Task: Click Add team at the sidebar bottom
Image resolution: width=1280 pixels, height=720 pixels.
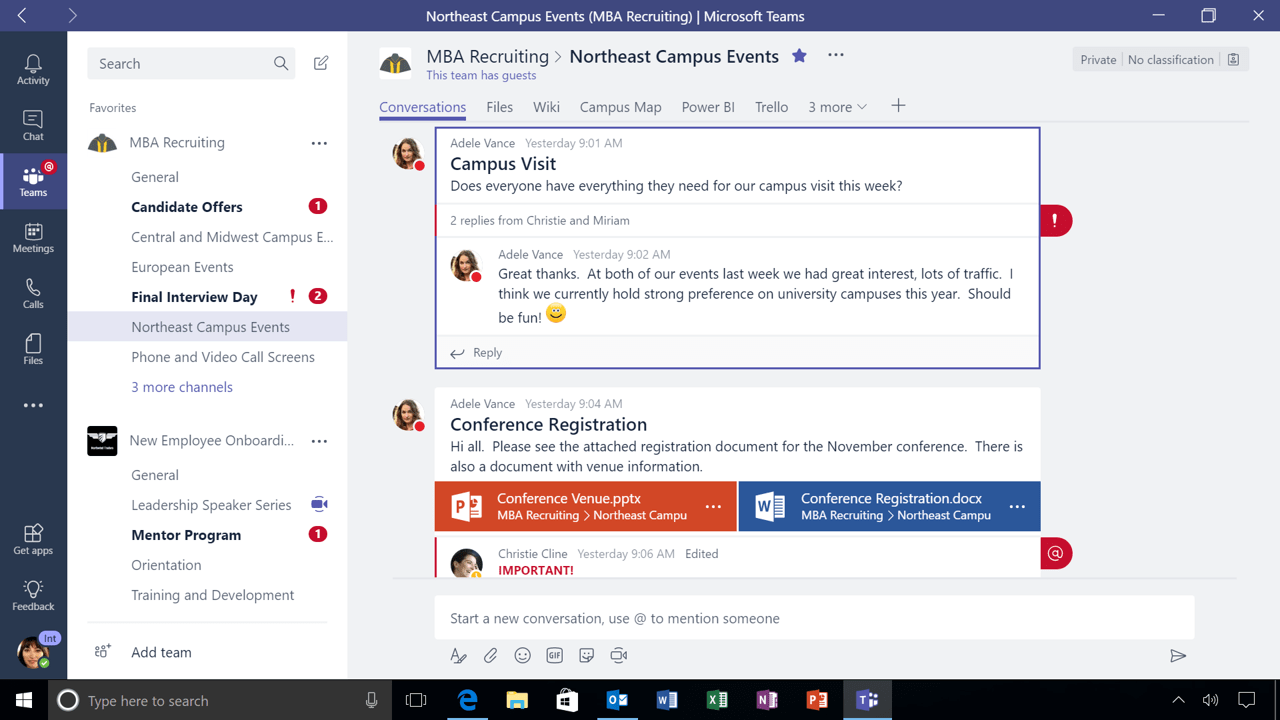Action: pos(161,652)
